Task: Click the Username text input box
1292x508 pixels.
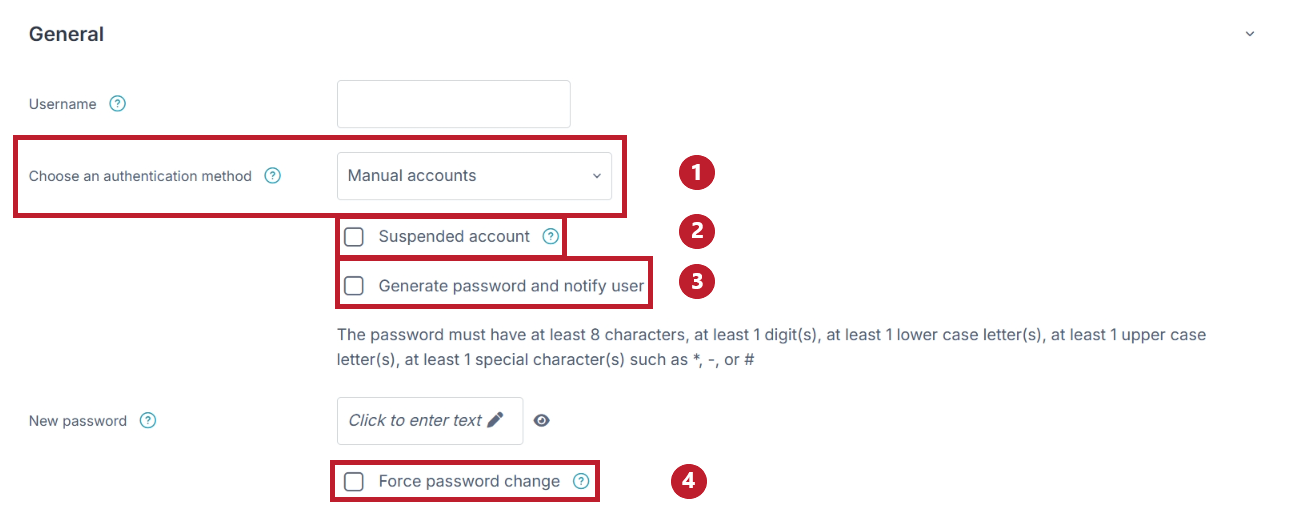Action: pos(454,104)
